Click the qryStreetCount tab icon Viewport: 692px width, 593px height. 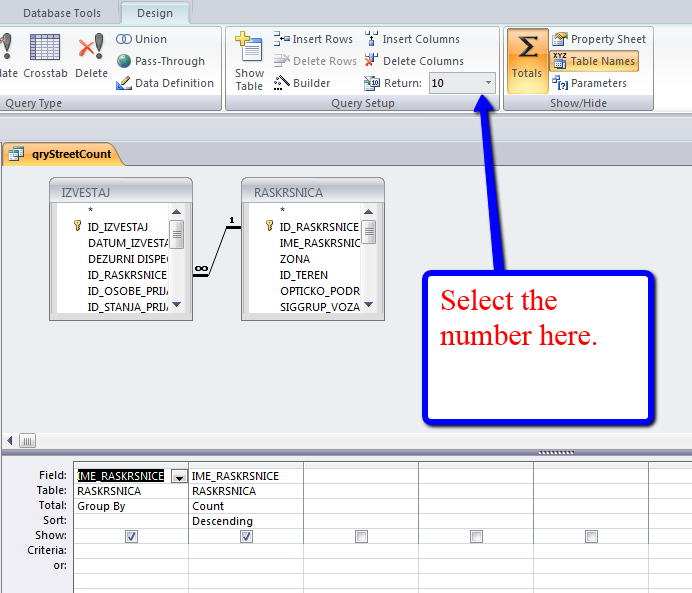pyautogui.click(x=16, y=154)
